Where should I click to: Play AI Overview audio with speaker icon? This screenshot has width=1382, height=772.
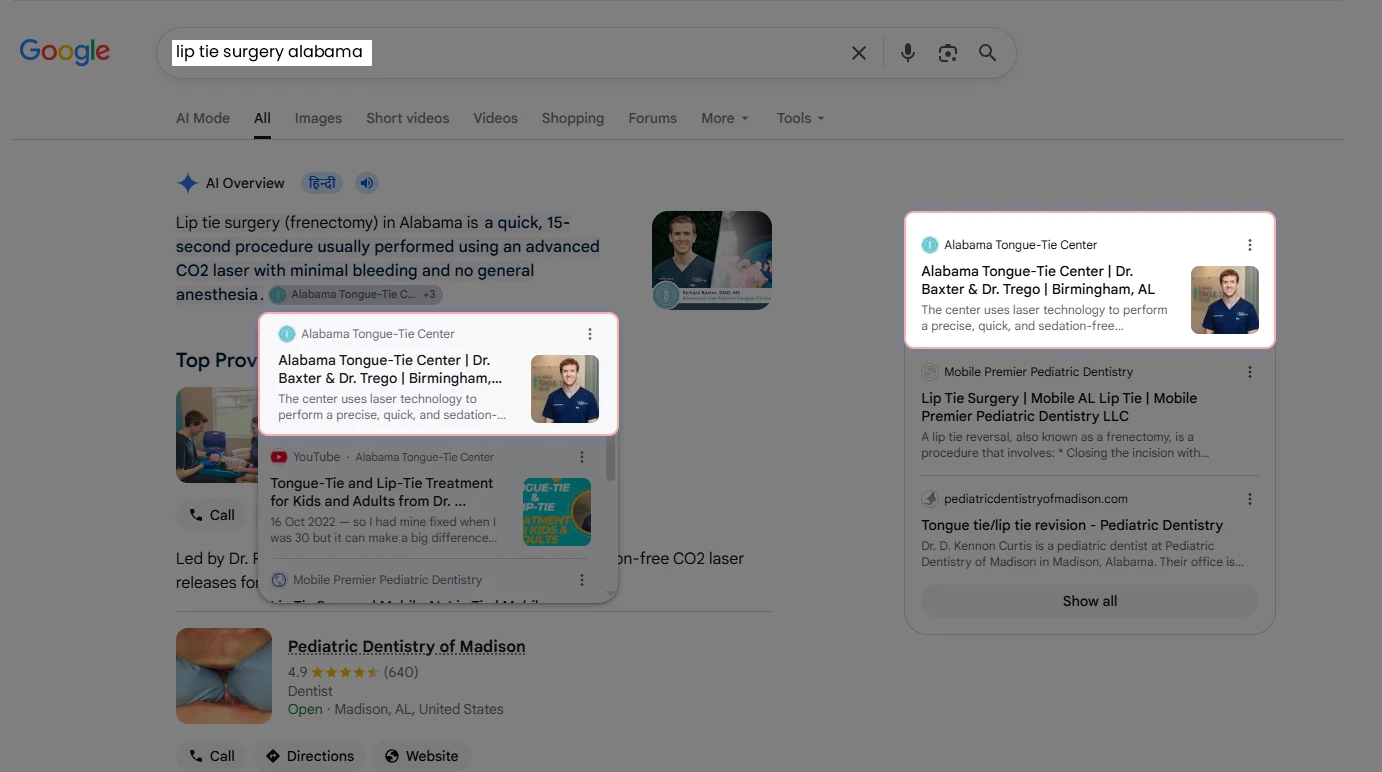(x=367, y=183)
